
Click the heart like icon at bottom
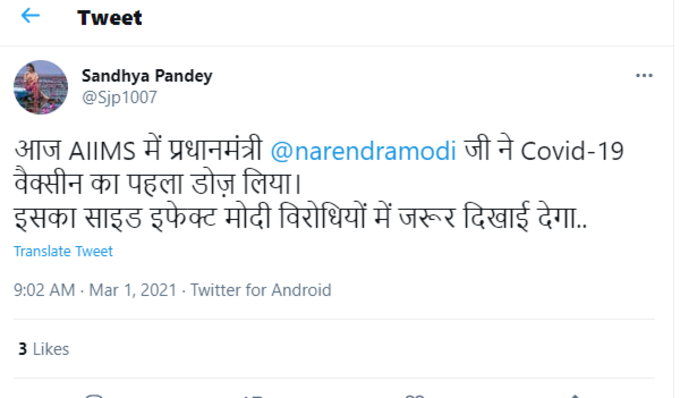[414, 395]
